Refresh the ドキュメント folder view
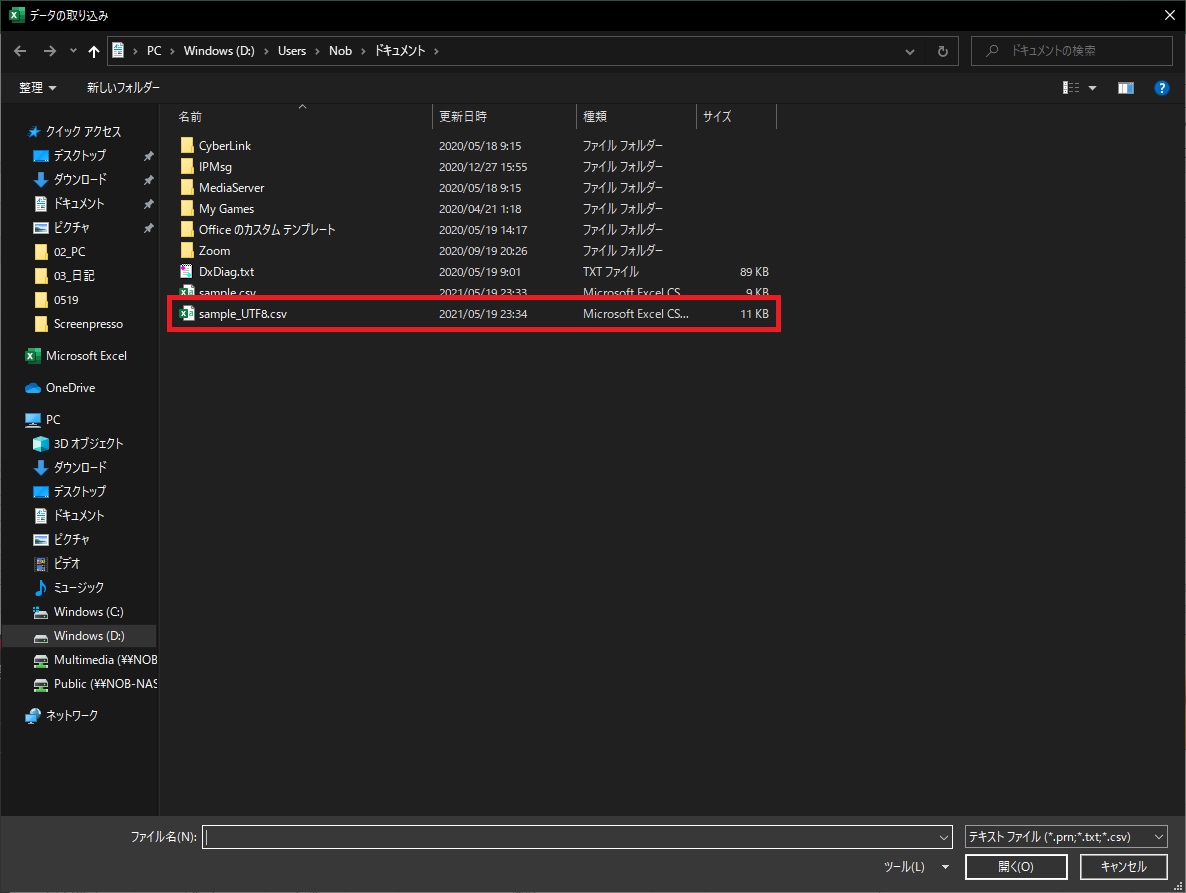Screen dimensions: 1186x893 (942, 51)
